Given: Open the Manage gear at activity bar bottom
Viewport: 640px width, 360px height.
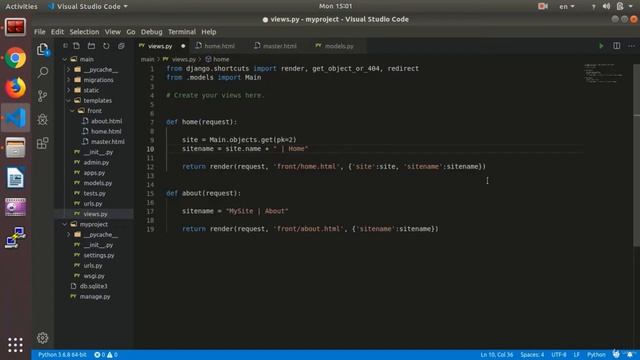Looking at the screenshot, I should (42, 338).
